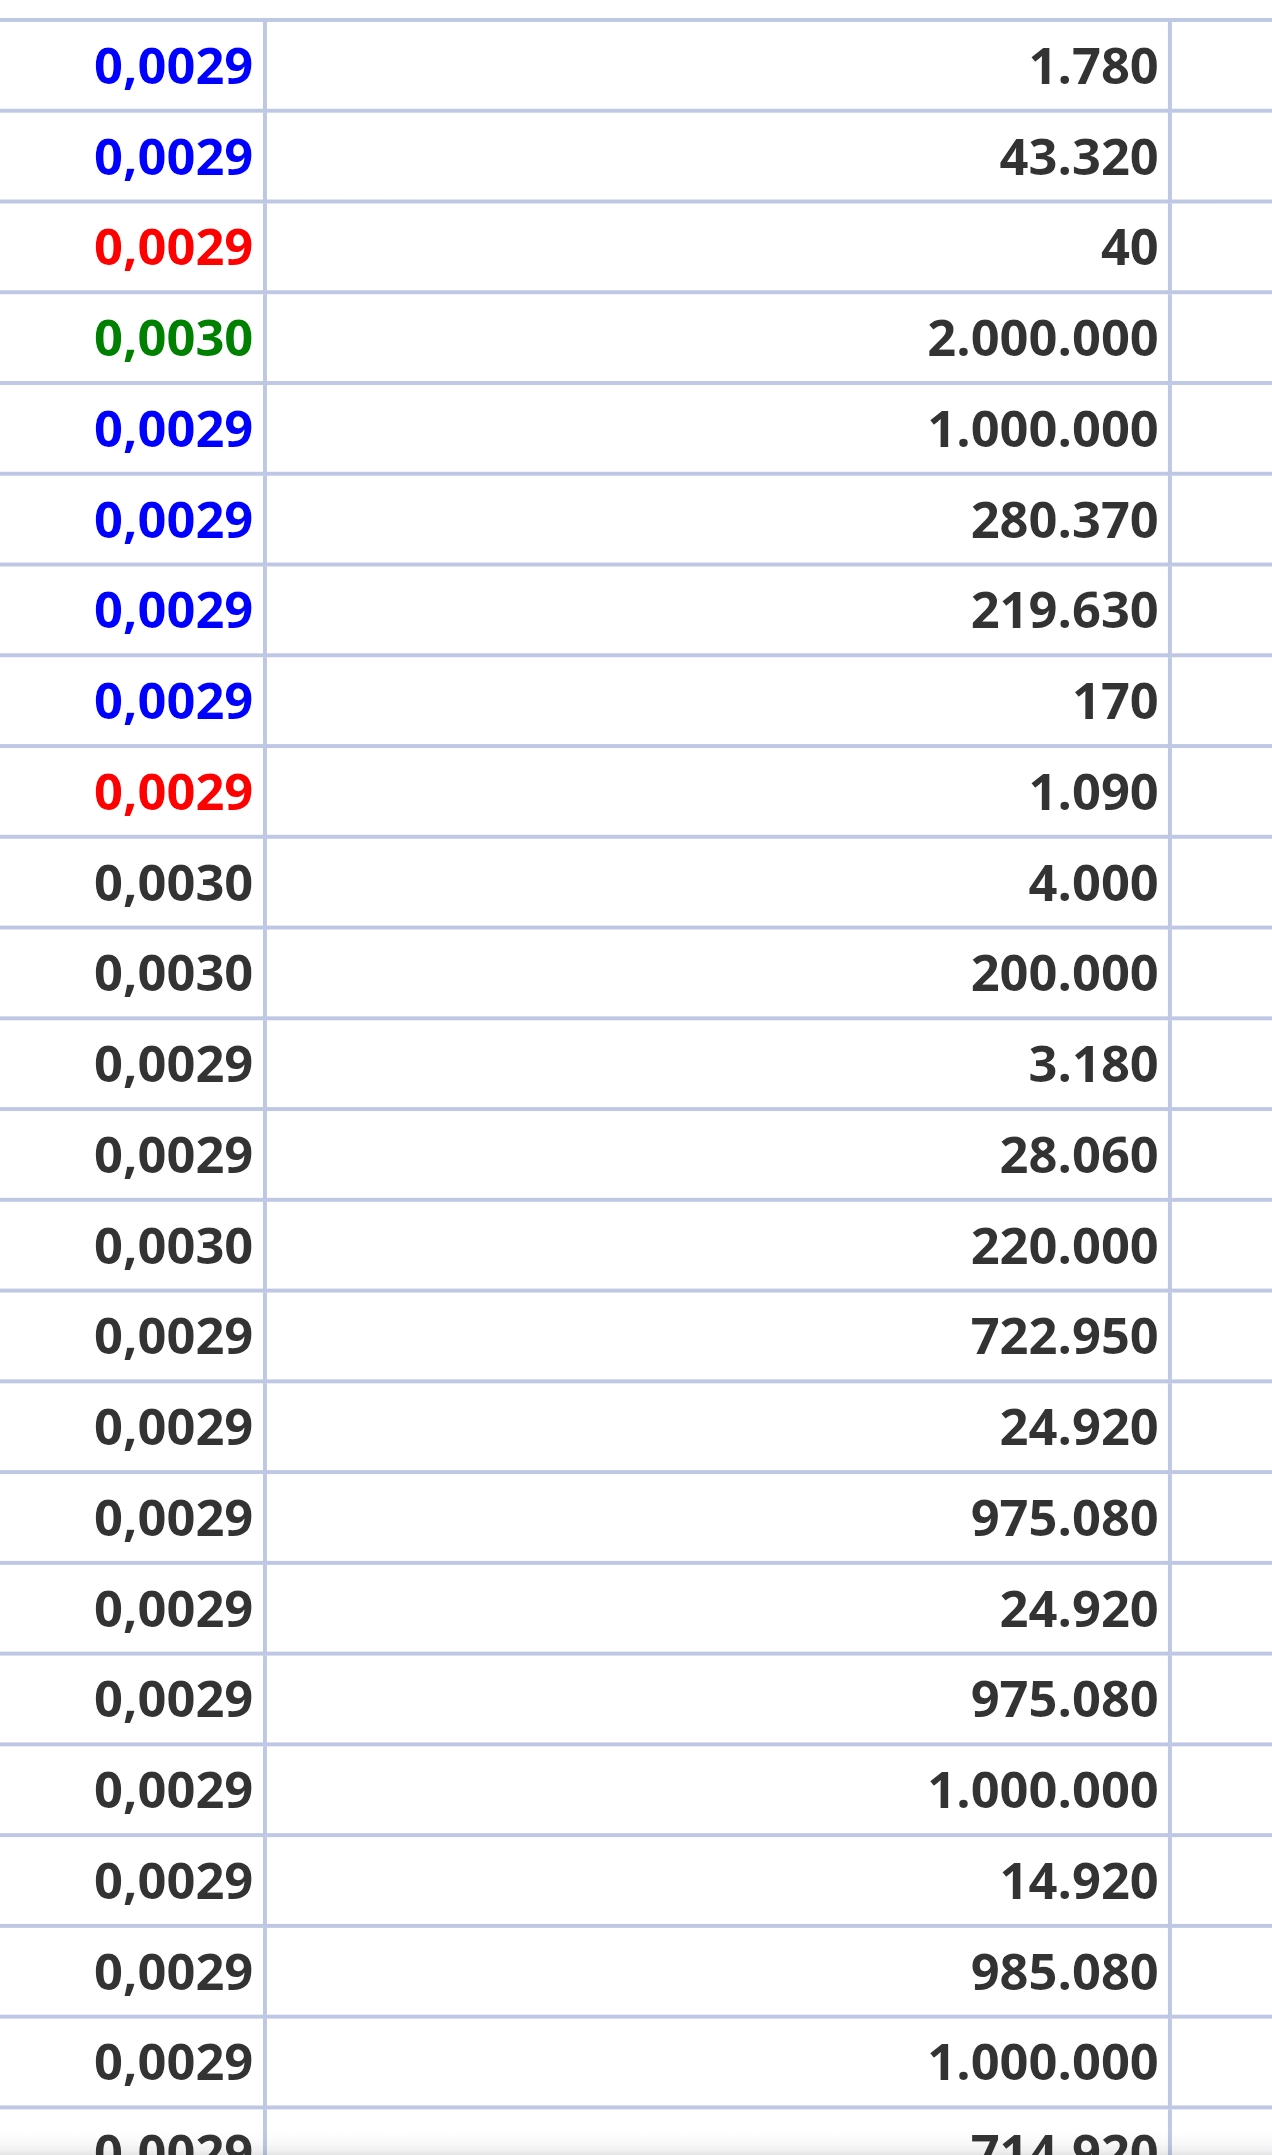
Task: Click the volume value 200.000
Action: coord(1065,973)
